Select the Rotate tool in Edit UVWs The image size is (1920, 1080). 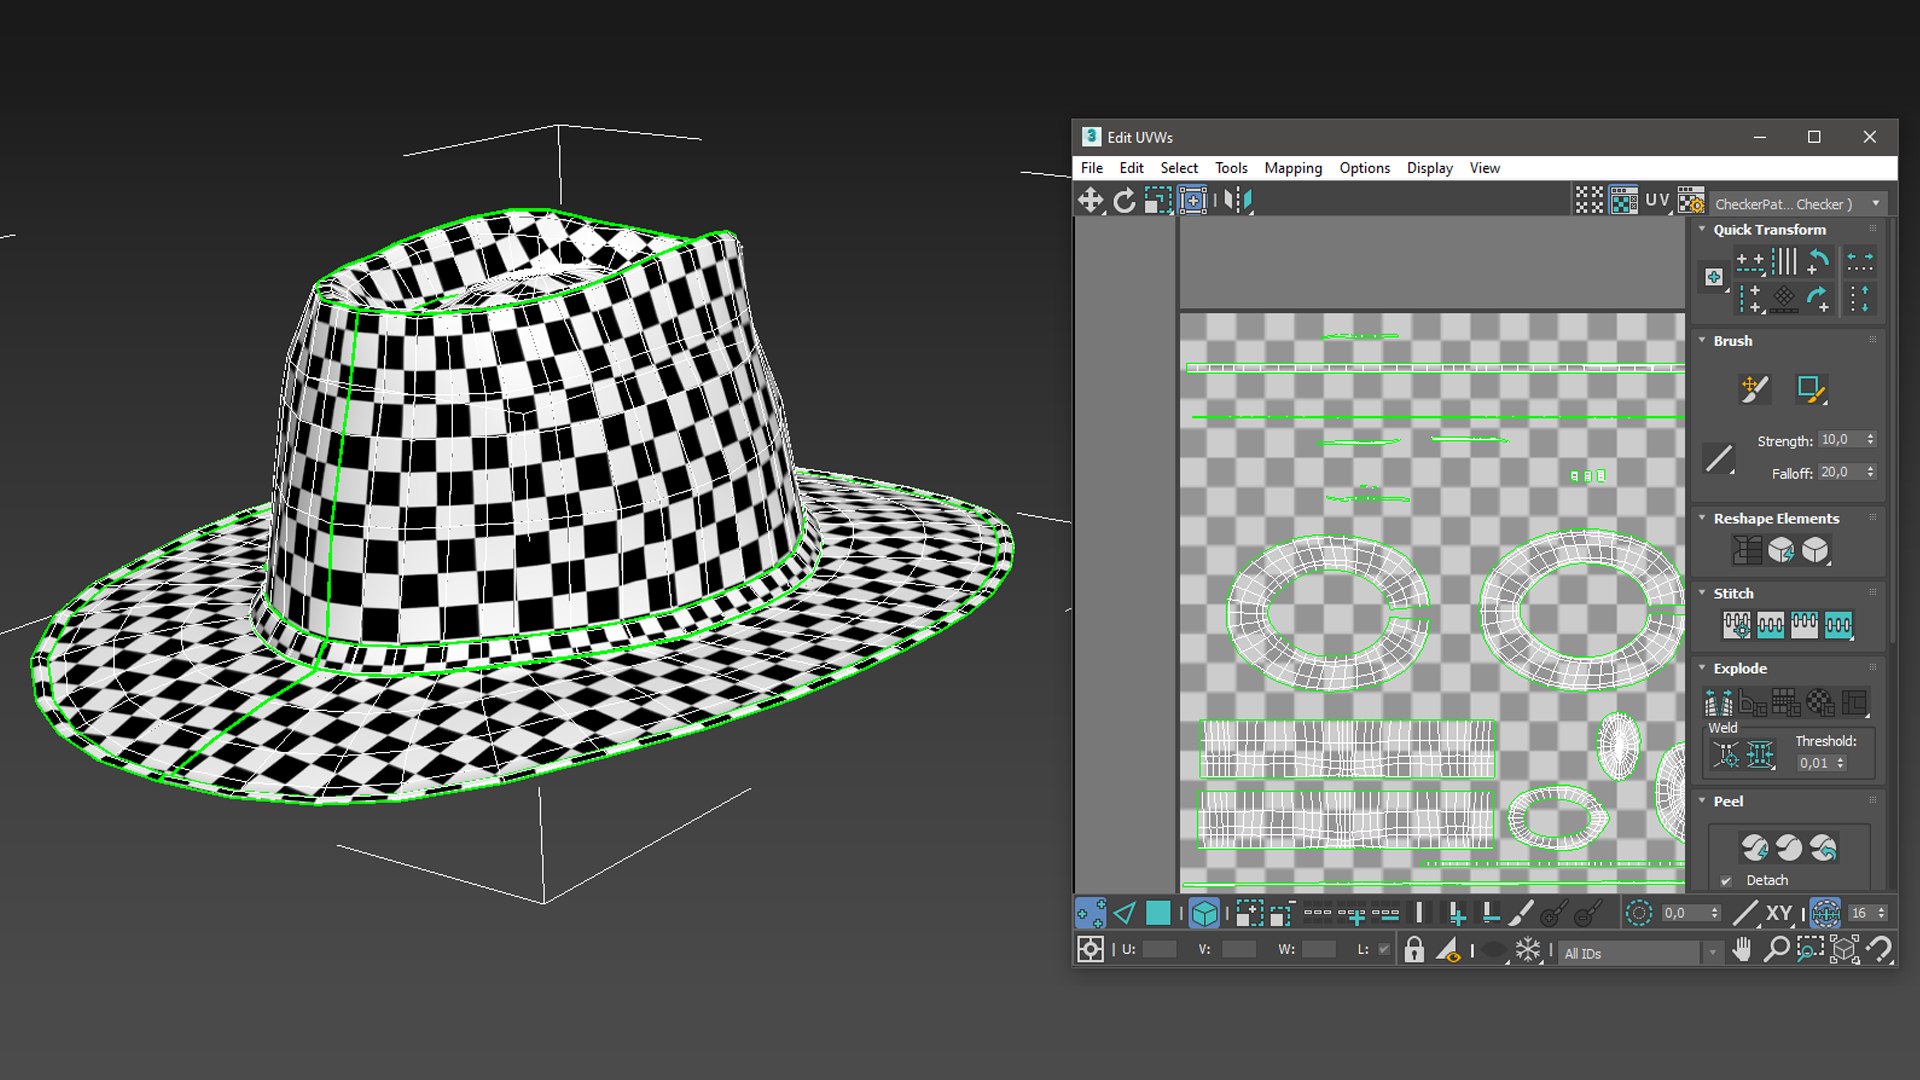1124,201
